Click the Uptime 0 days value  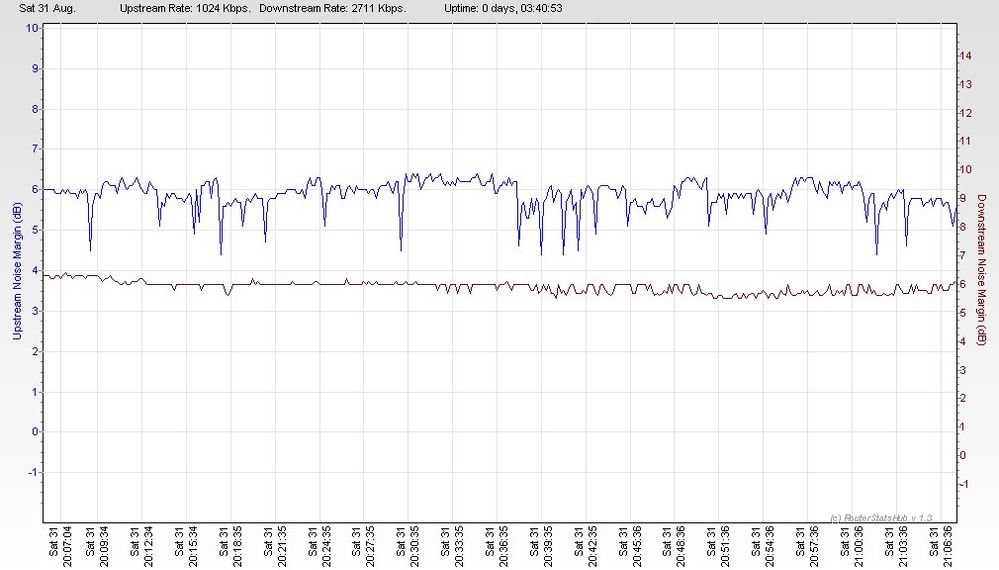pos(503,8)
